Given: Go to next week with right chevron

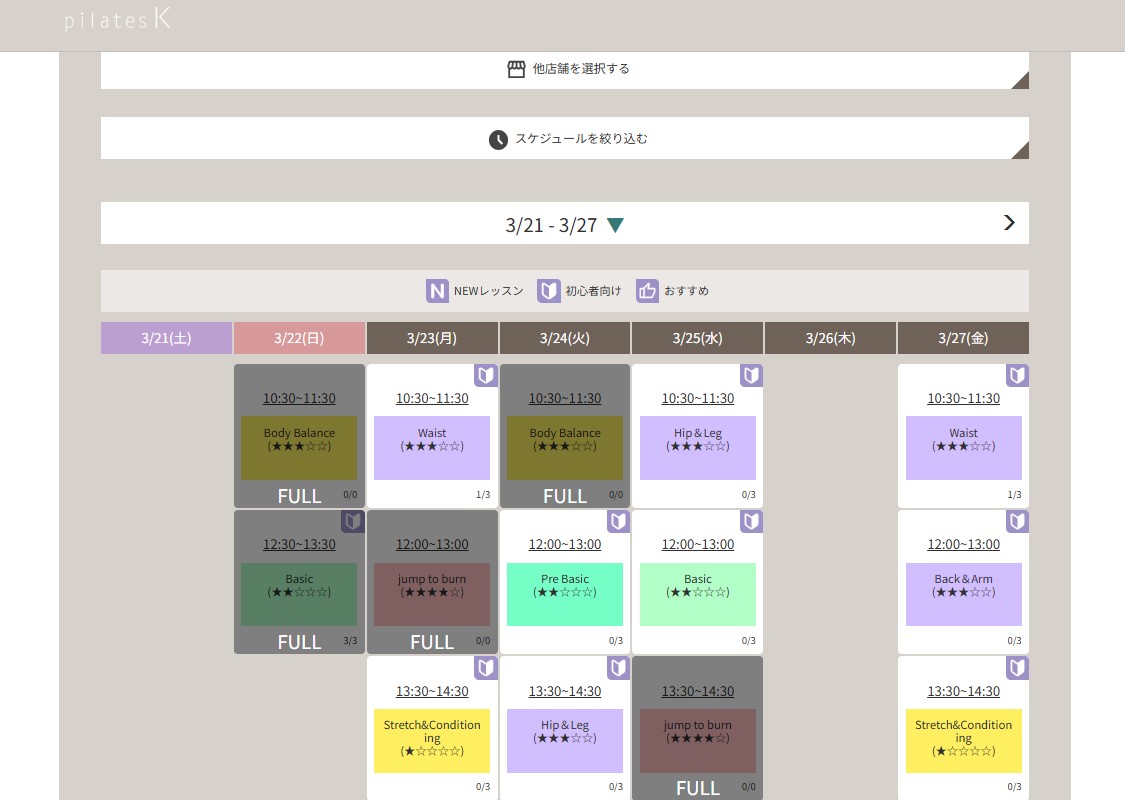Looking at the screenshot, I should (1009, 223).
